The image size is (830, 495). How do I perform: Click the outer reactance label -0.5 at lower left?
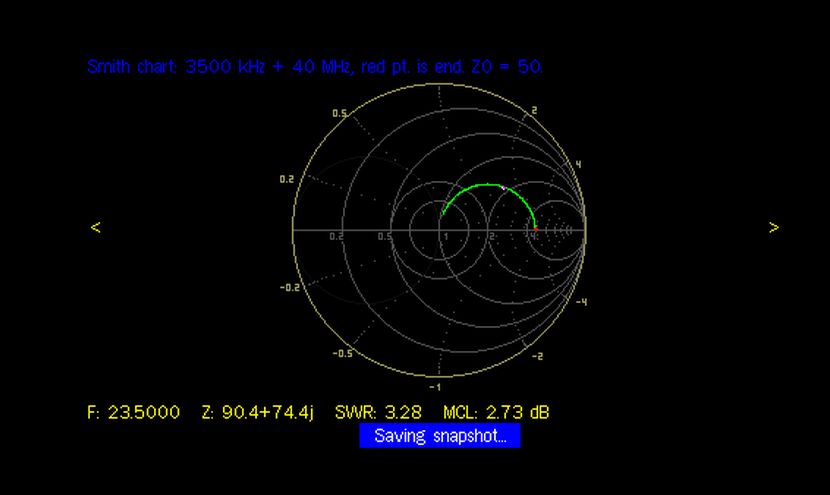pyautogui.click(x=341, y=353)
